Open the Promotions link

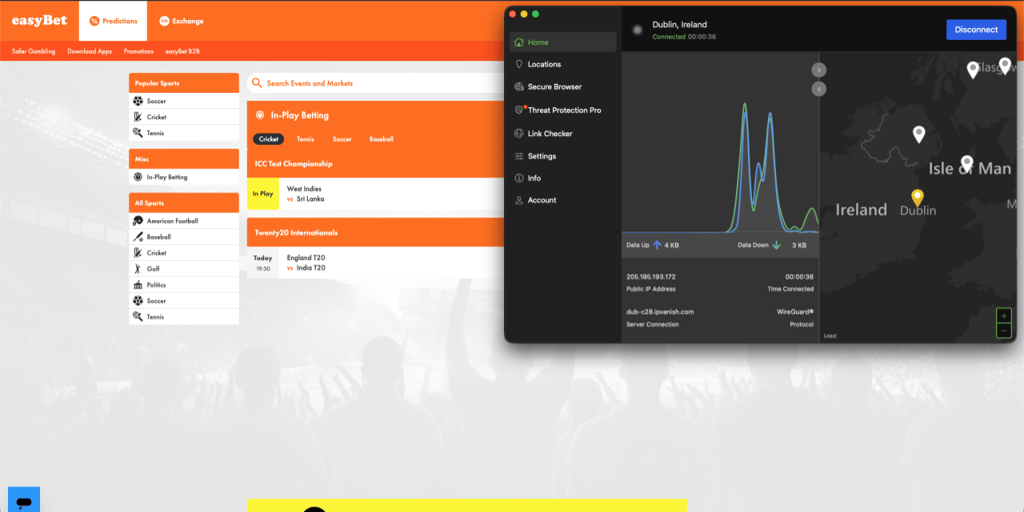138,51
